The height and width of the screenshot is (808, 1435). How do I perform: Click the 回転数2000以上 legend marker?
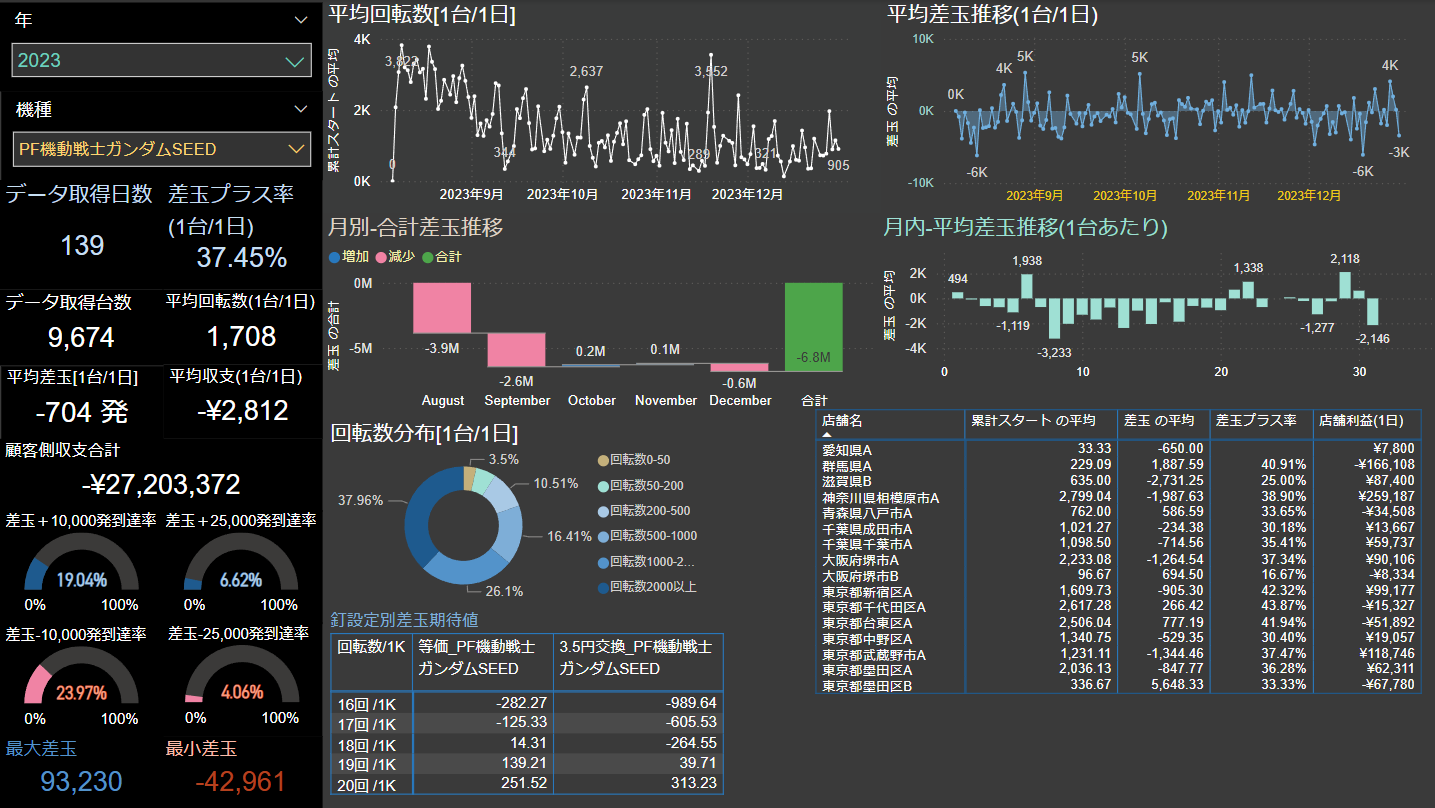(x=602, y=587)
